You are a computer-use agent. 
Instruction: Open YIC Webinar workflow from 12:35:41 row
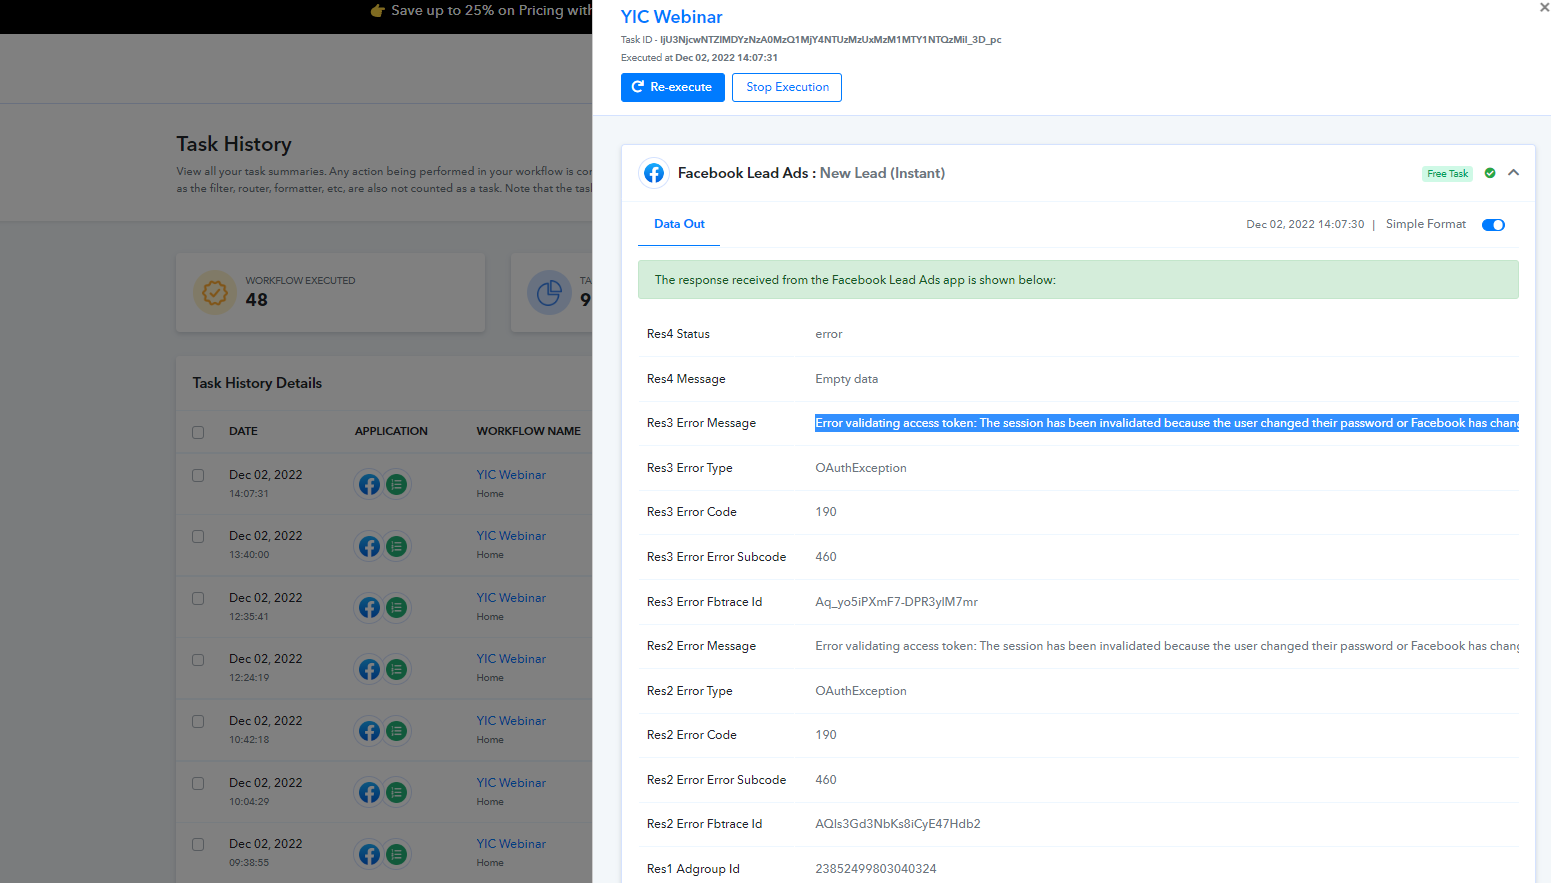pos(511,598)
